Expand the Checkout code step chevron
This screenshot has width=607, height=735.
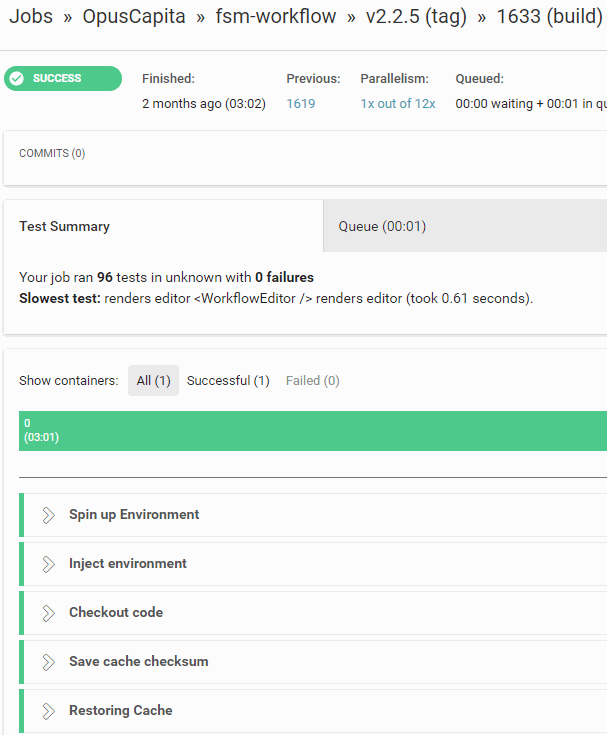tap(48, 613)
